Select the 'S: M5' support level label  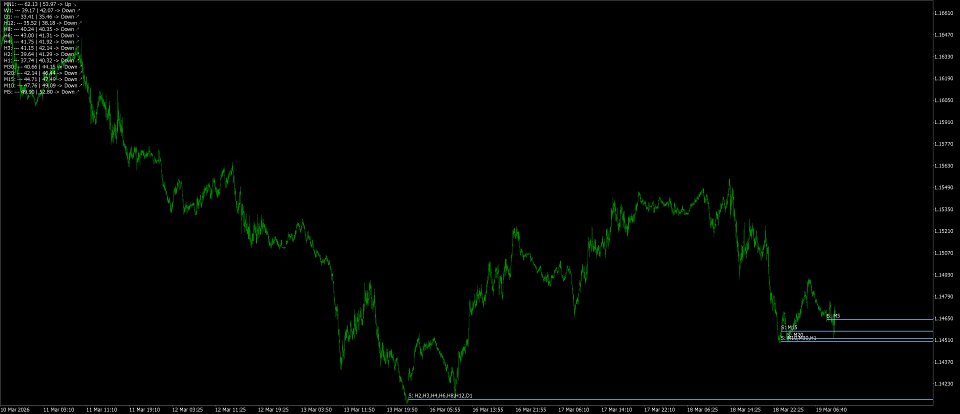click(x=833, y=316)
